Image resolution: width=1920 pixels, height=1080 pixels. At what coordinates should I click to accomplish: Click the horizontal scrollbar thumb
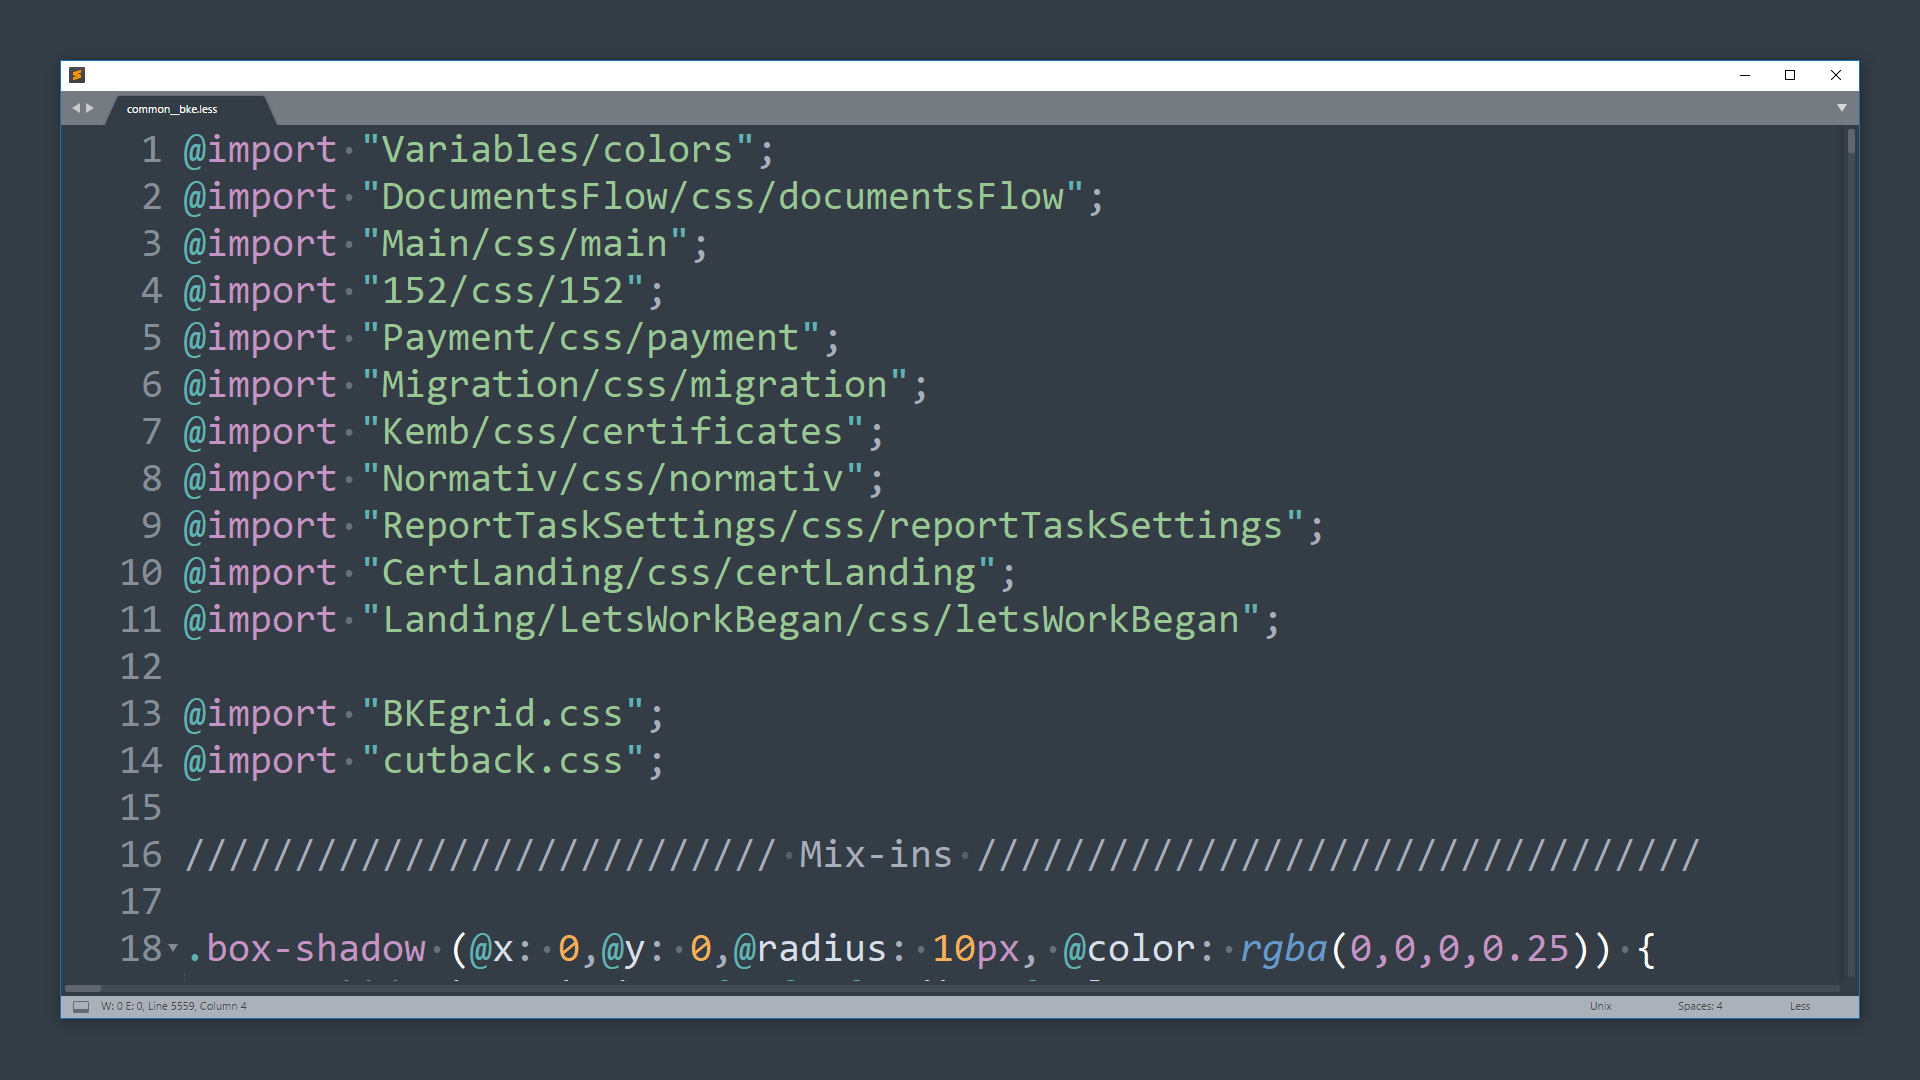coord(84,988)
